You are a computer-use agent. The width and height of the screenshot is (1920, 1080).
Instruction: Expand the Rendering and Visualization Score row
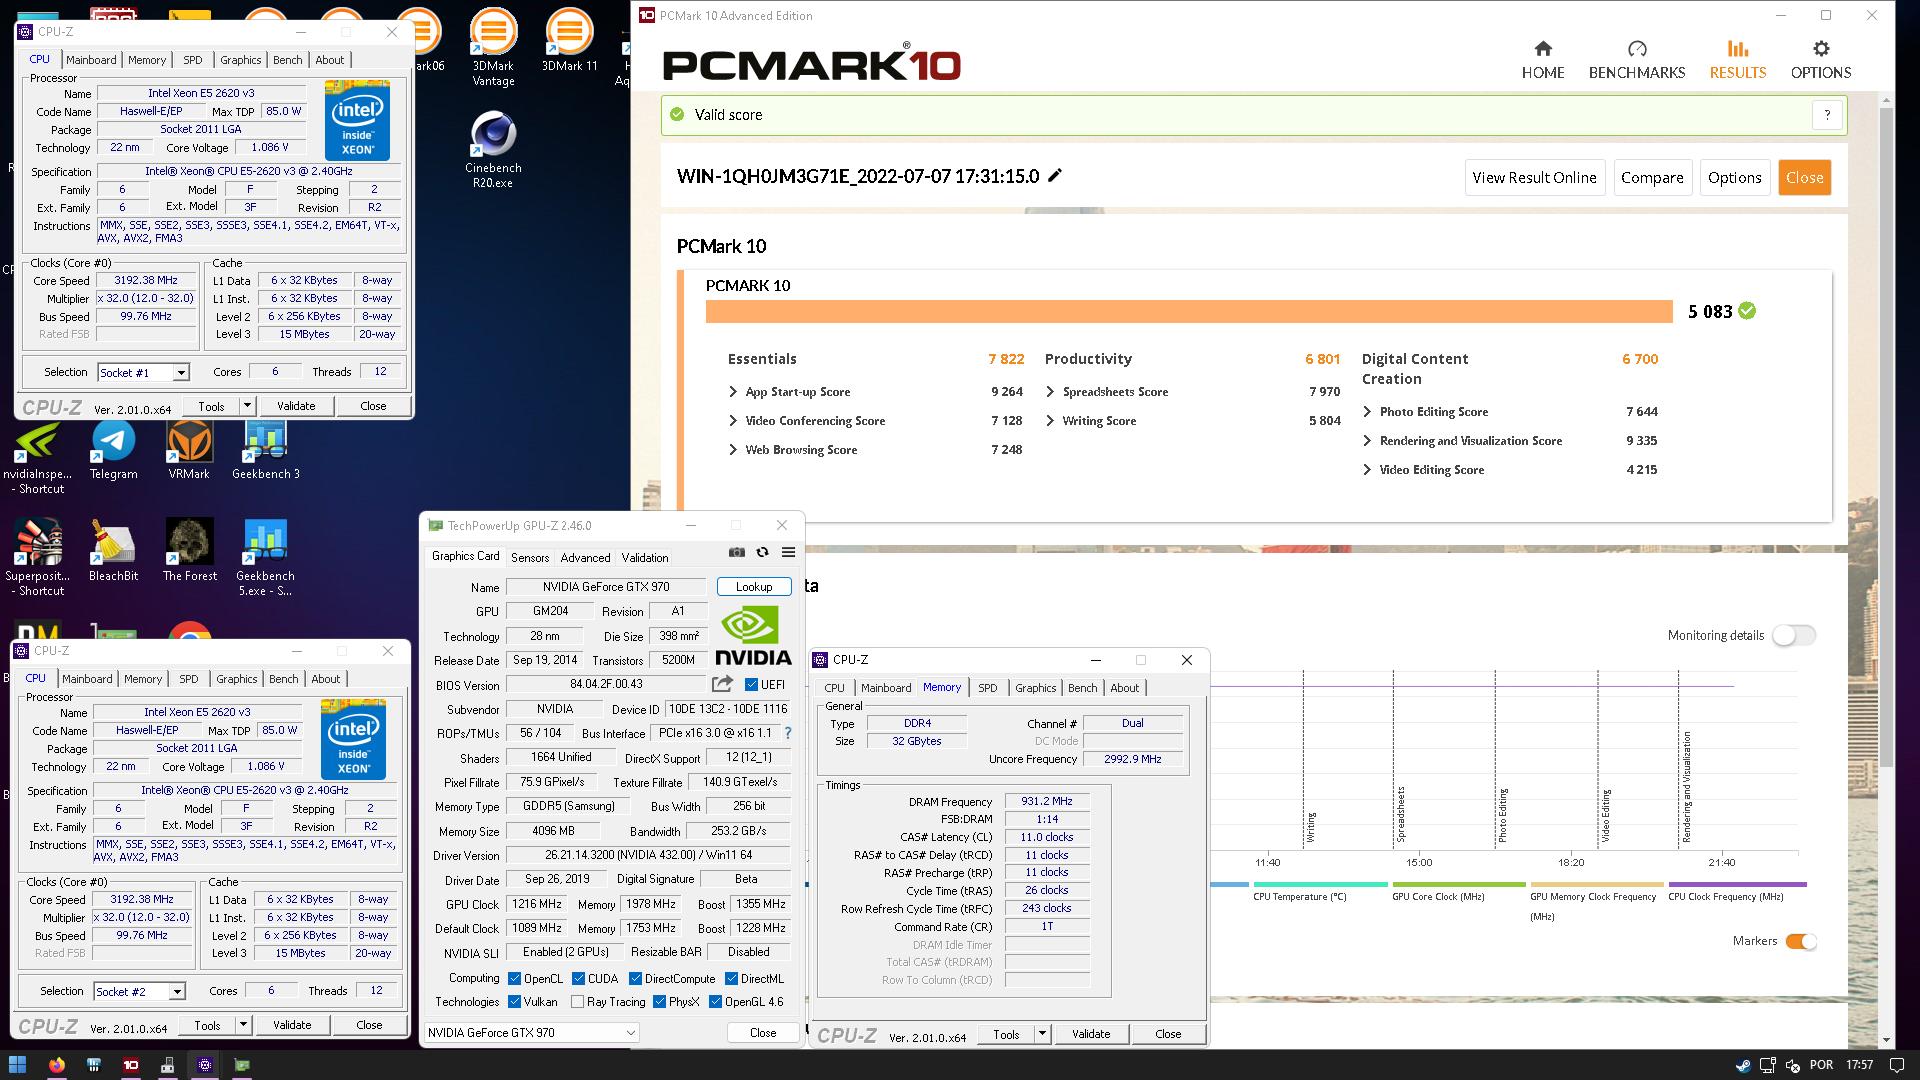point(1367,441)
